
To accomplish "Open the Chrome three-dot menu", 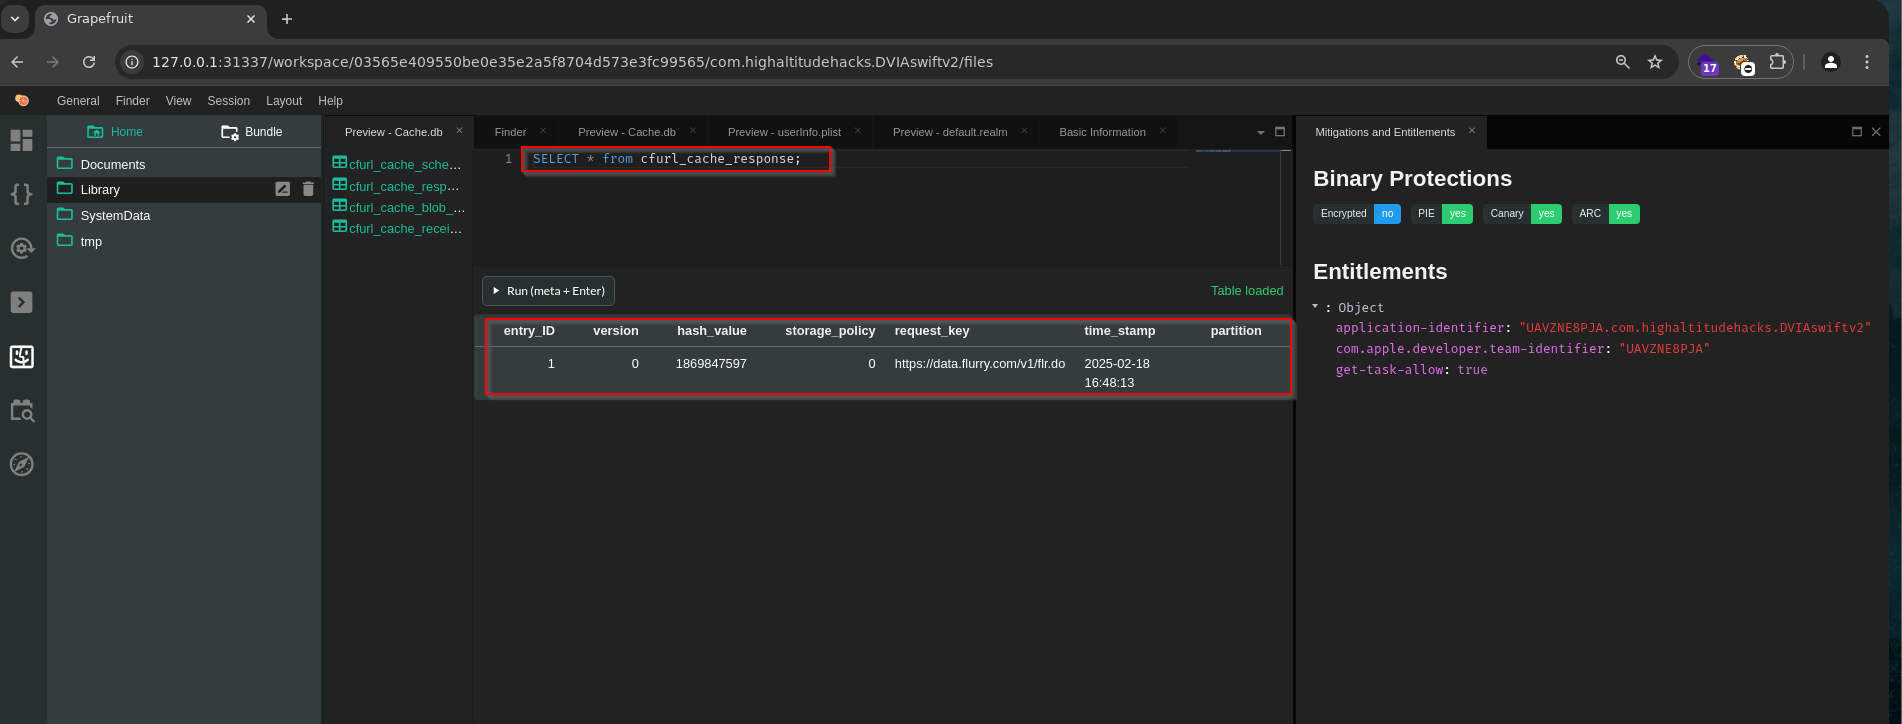I will point(1867,62).
